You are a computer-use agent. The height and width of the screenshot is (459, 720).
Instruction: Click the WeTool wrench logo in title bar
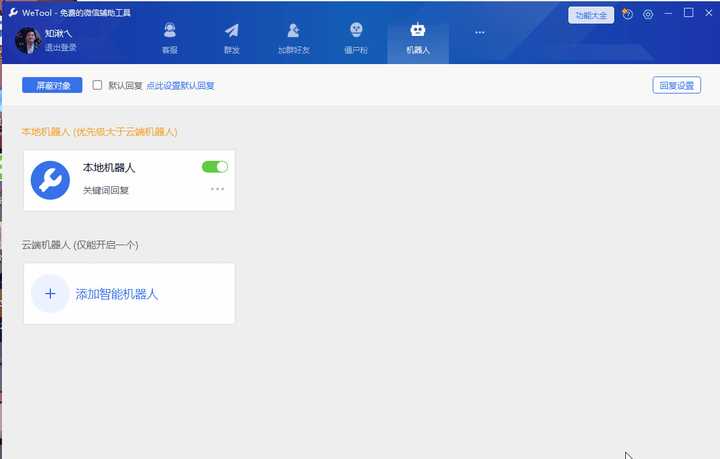(13, 12)
